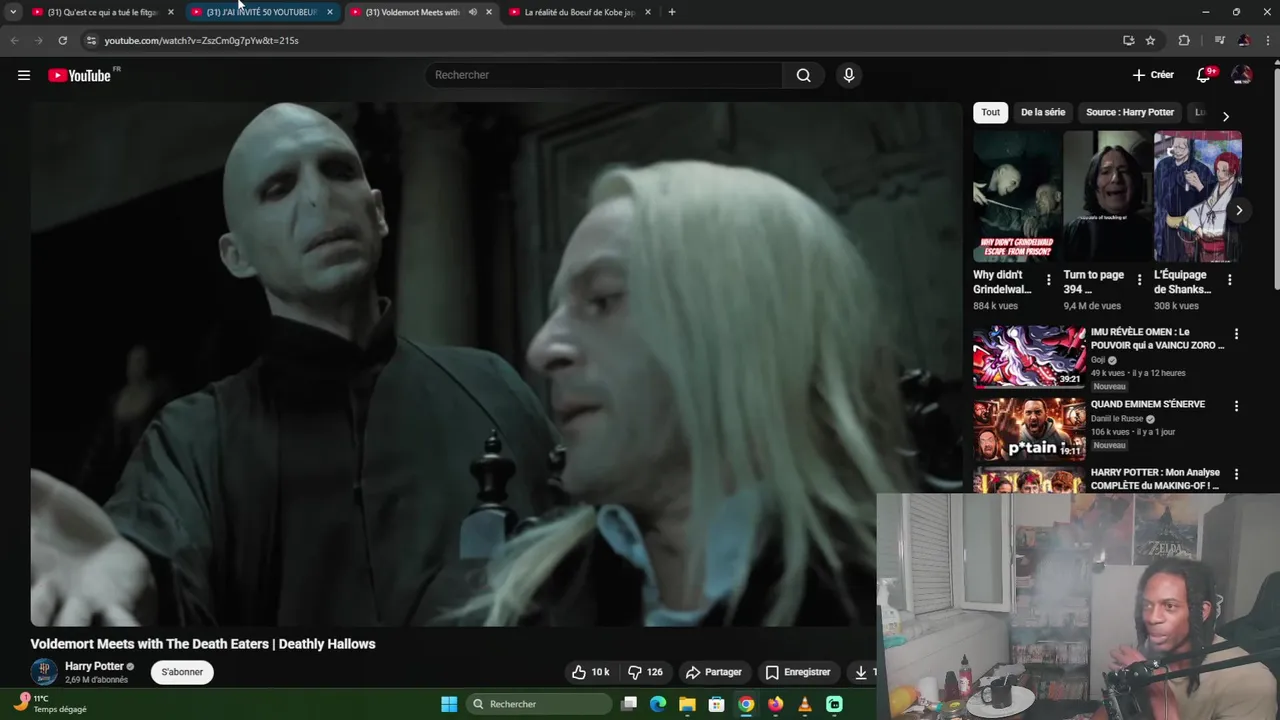Open the tab search dropdown arrow
This screenshot has width=1280, height=720.
click(13, 12)
